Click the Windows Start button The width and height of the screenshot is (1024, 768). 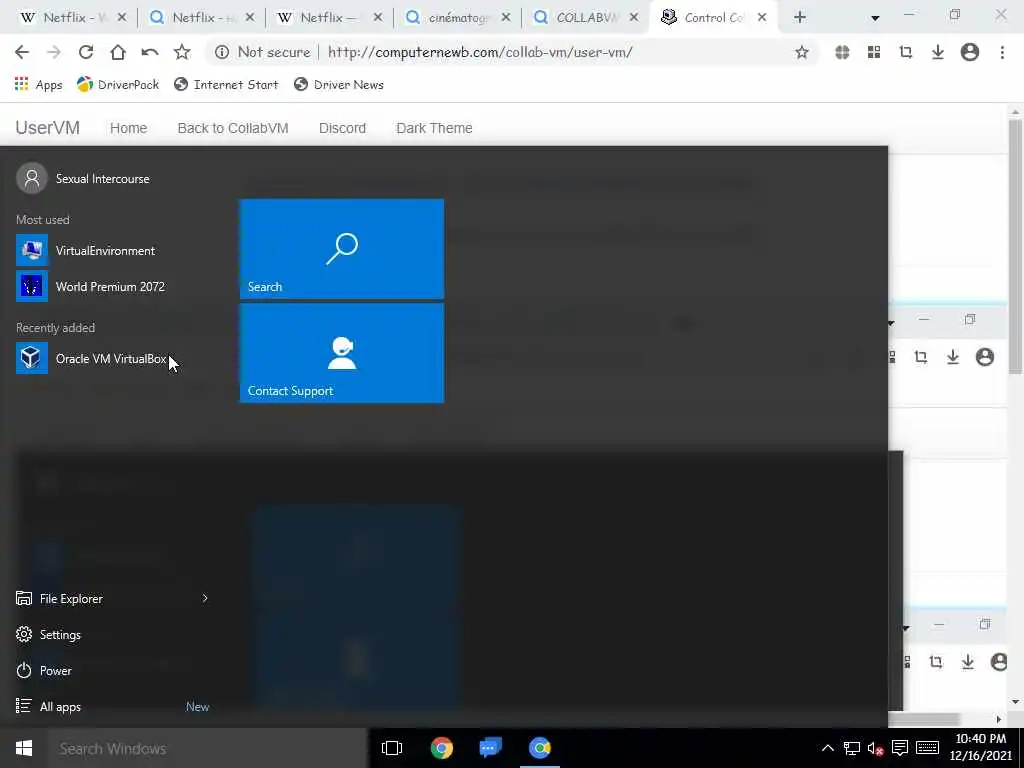click(24, 748)
